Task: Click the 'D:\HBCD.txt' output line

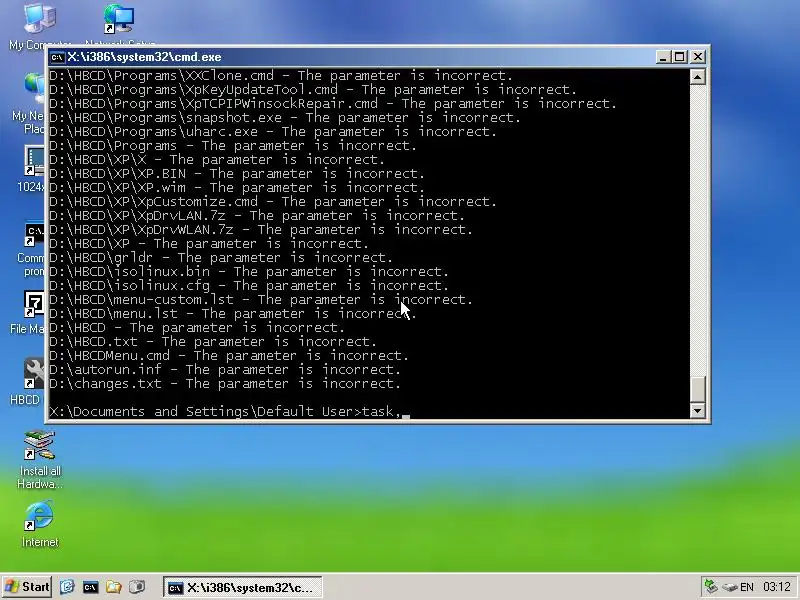Action: click(x=213, y=341)
